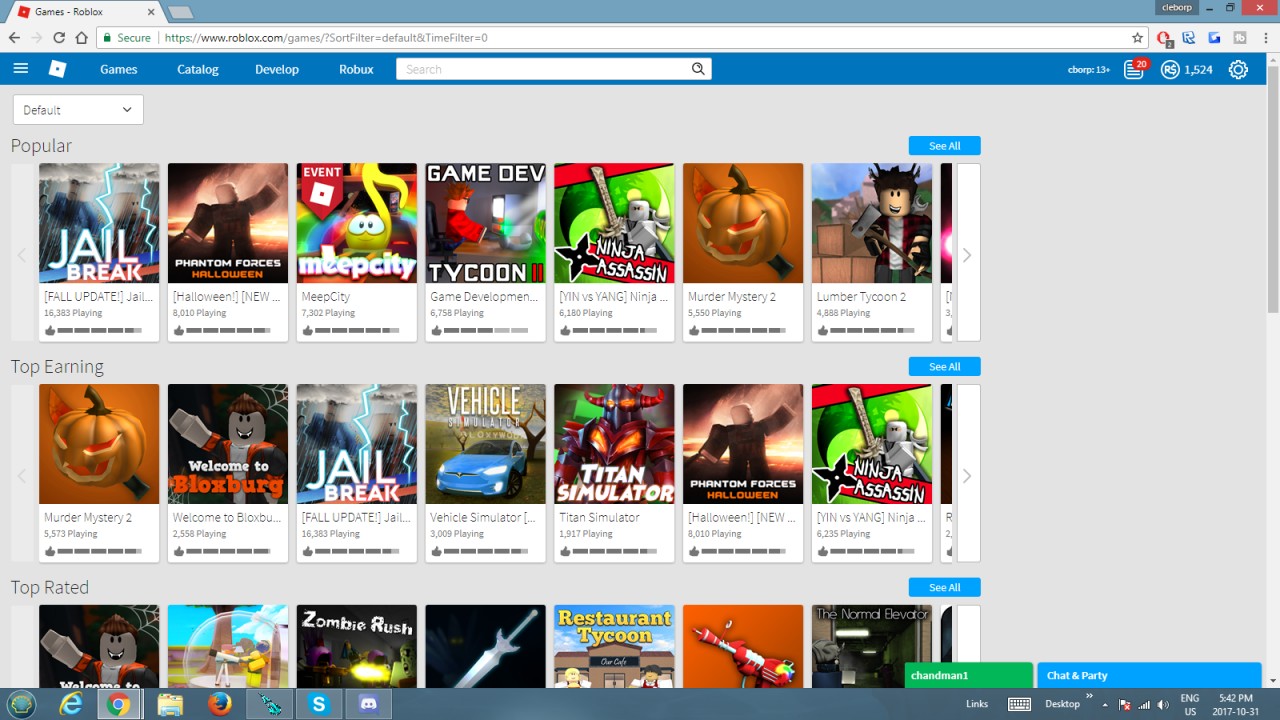Open the Windows Start menu
This screenshot has height=720, width=1280.
[x=21, y=704]
